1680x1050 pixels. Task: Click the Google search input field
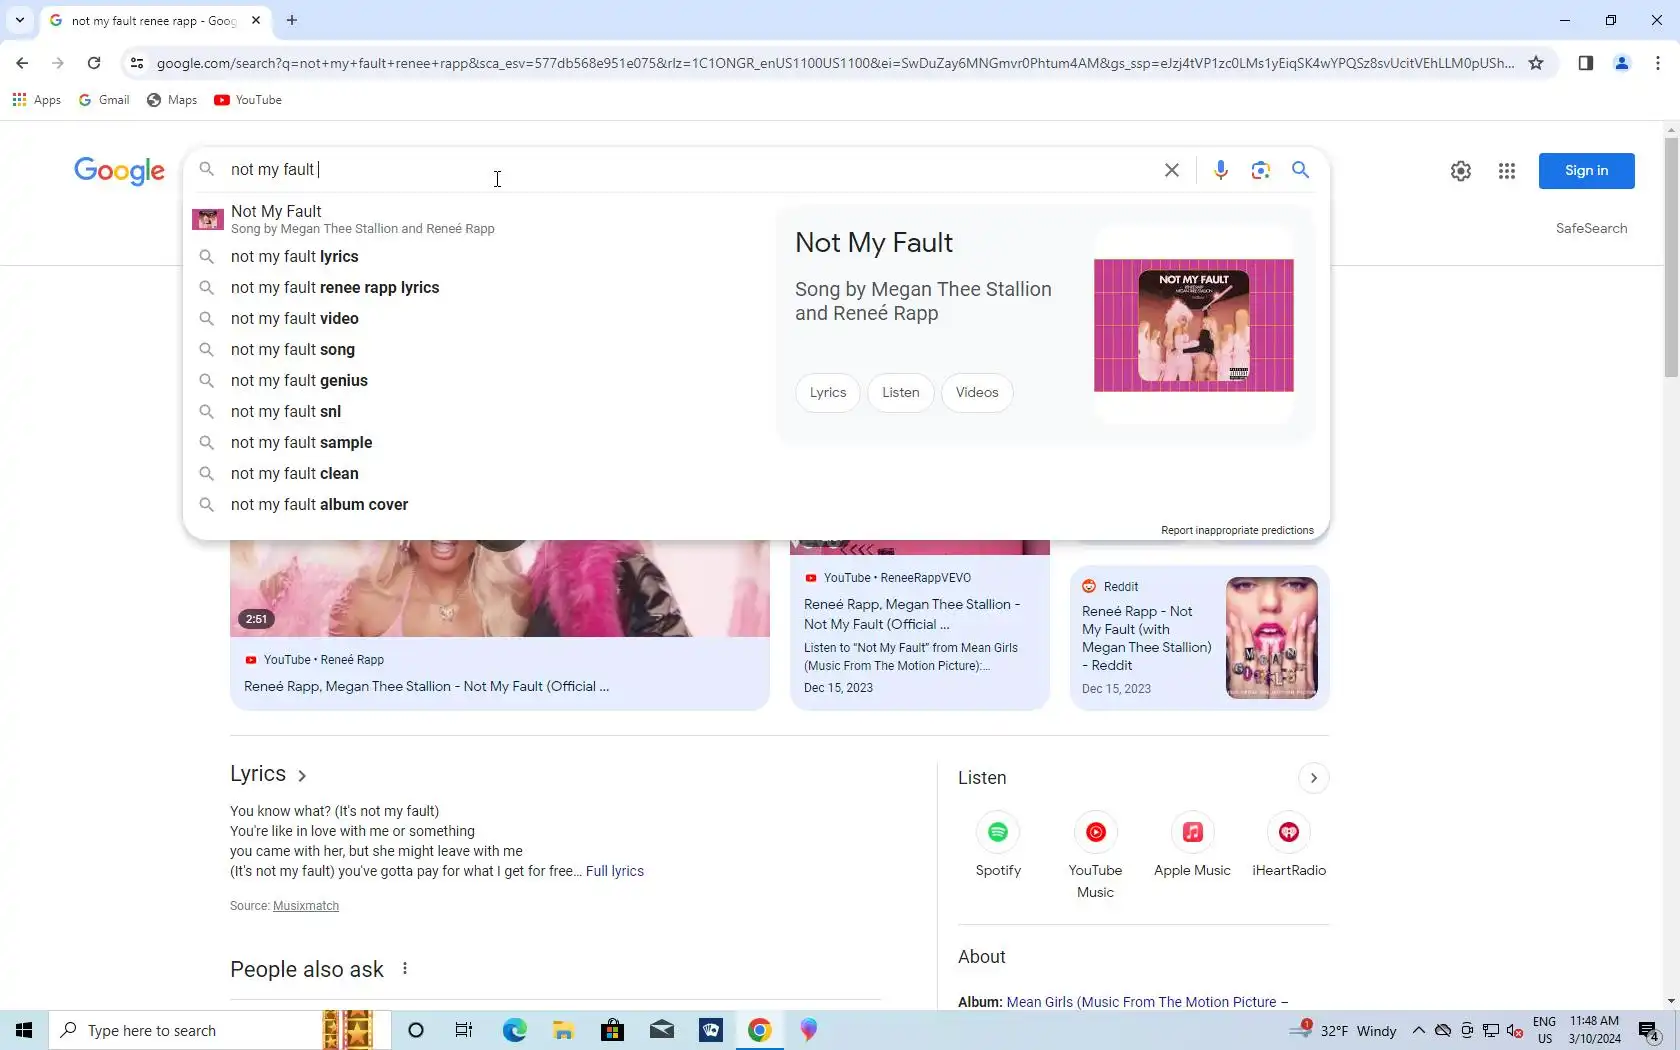(x=690, y=170)
